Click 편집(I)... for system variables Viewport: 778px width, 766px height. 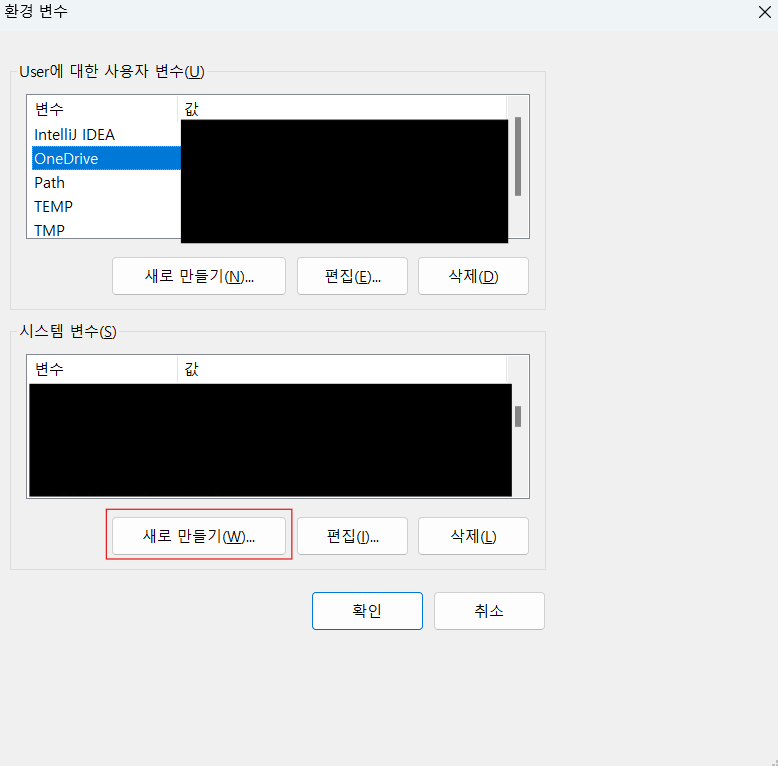[352, 536]
